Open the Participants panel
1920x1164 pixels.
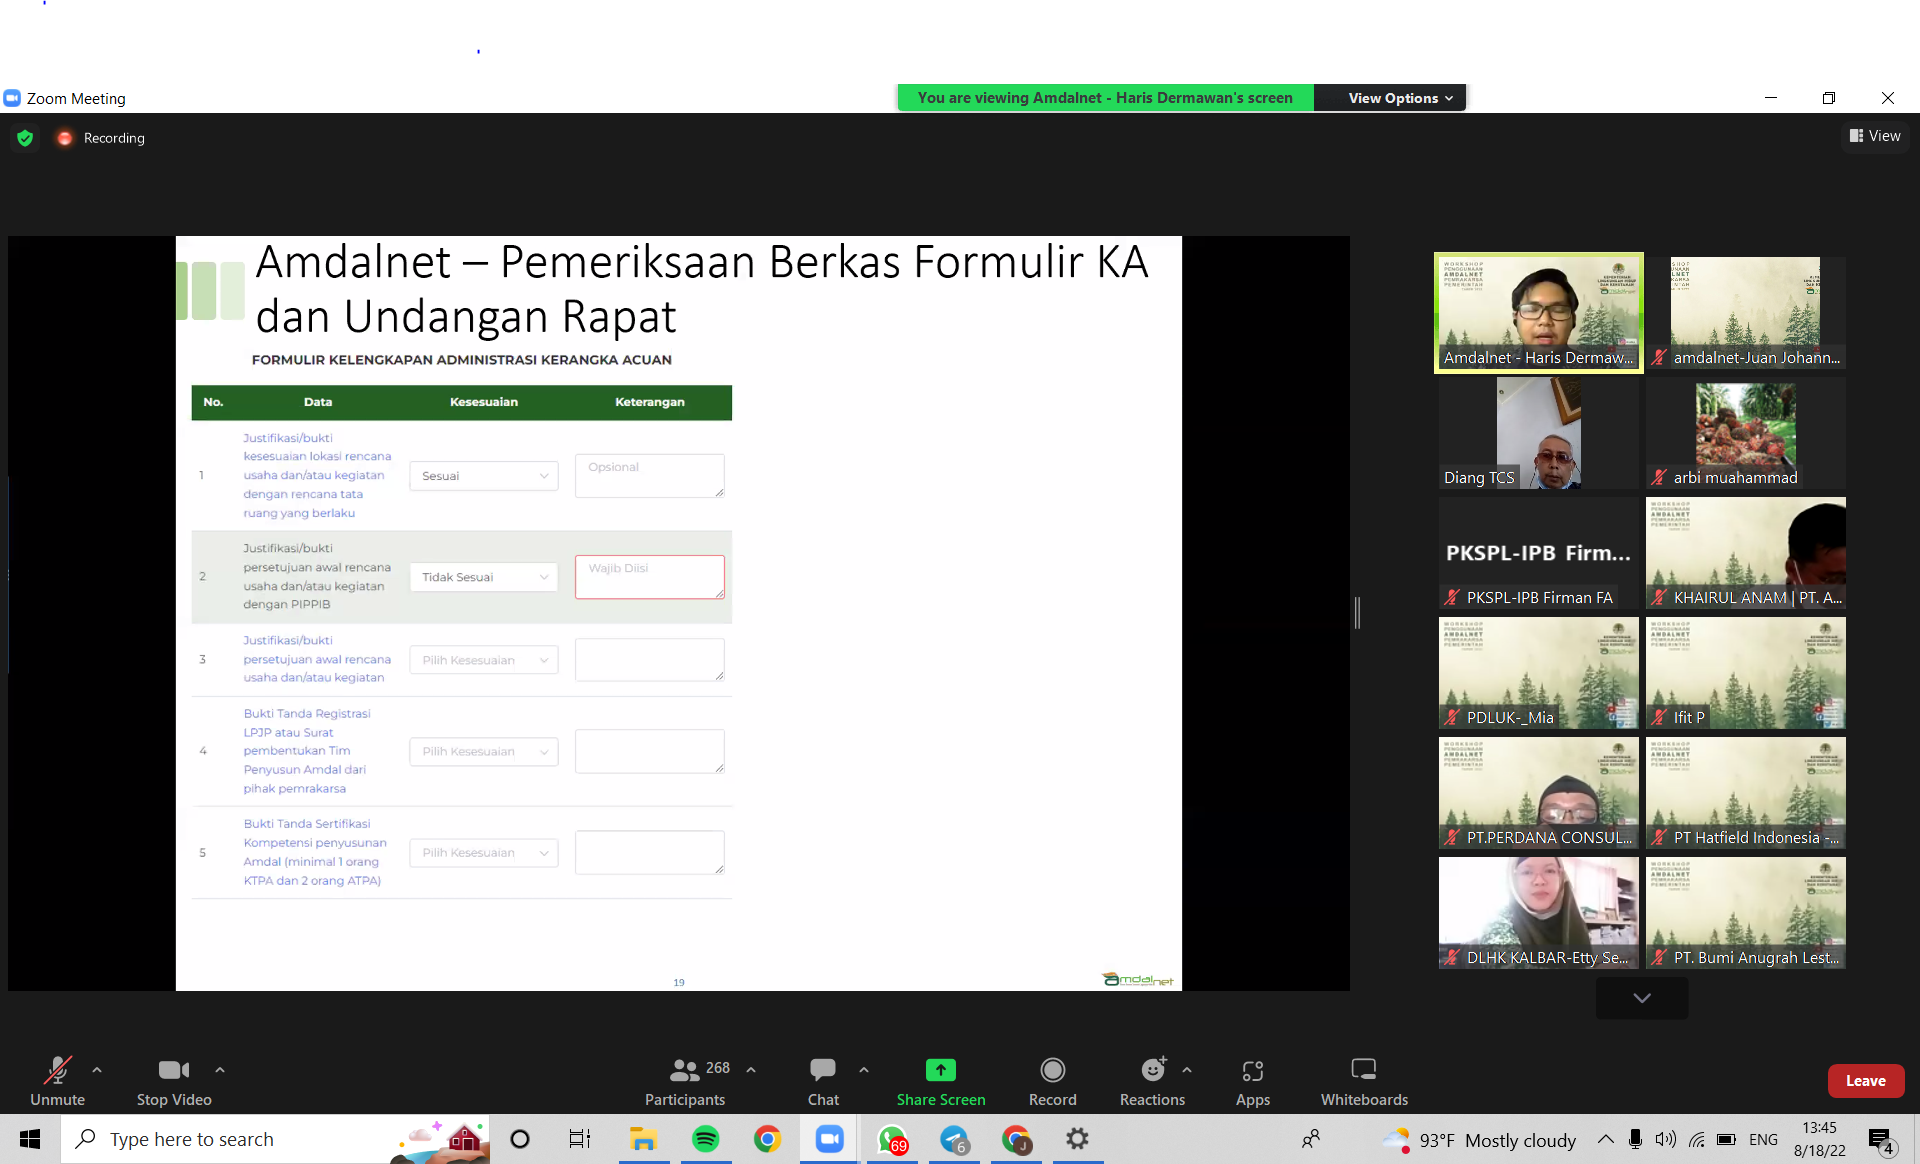685,1071
